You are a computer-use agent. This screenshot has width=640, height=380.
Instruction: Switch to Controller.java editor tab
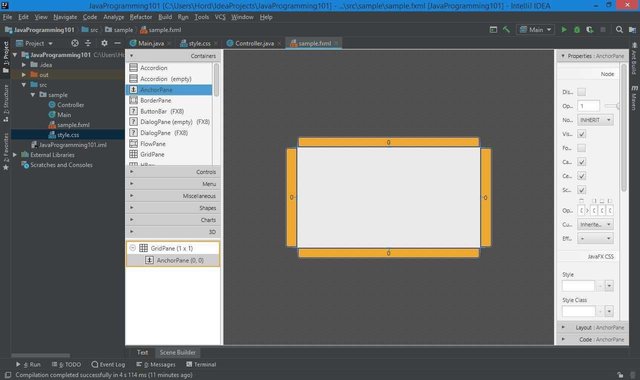[x=253, y=43]
